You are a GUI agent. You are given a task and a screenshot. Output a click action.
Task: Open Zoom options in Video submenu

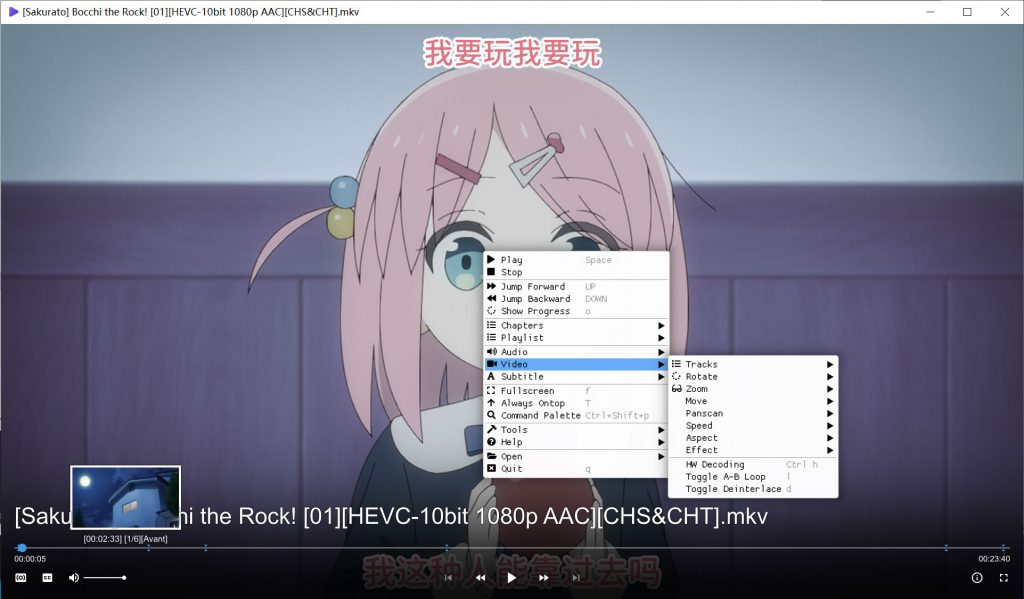pos(753,389)
